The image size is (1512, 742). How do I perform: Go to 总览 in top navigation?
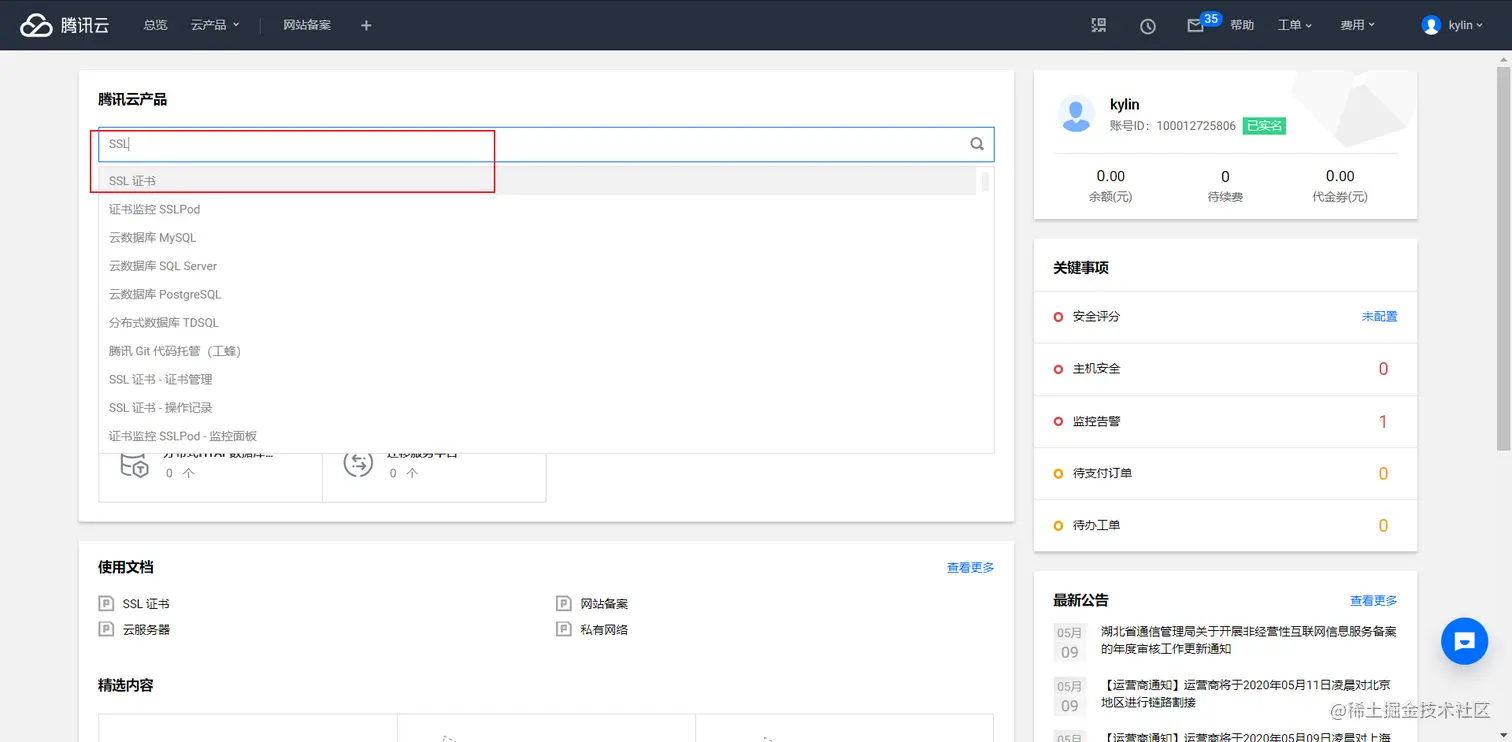pos(155,25)
